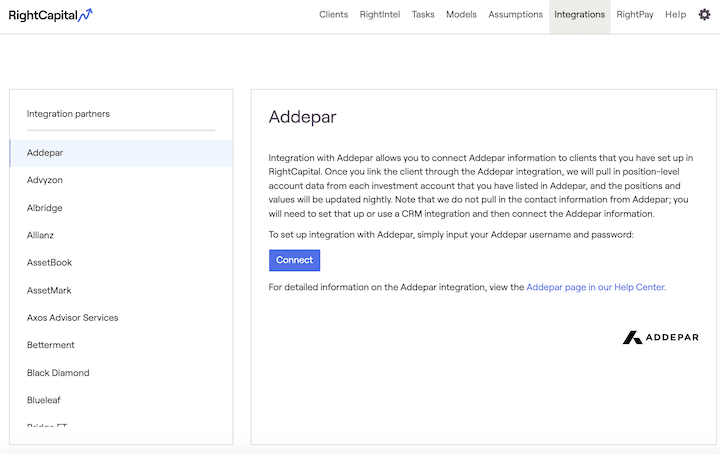720x454 pixels.
Task: Open the Assumptions section
Action: (515, 15)
